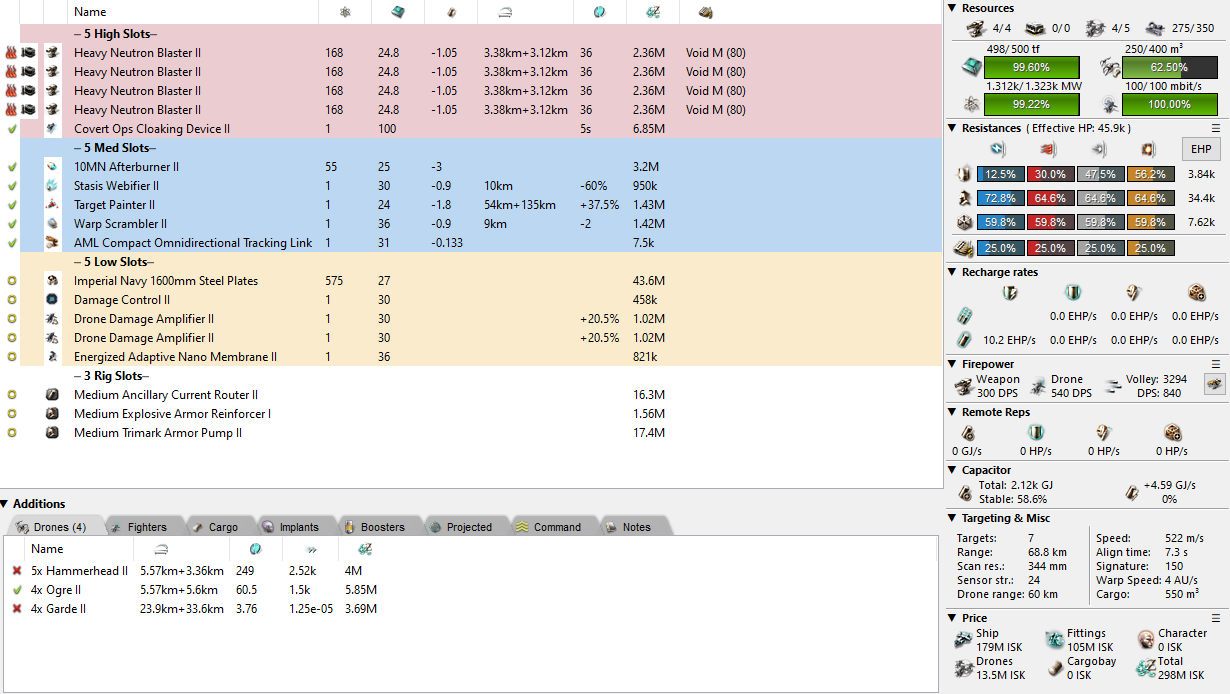Click the Target Painter II module icon
Screen dimensions: 1230x694
coord(52,205)
